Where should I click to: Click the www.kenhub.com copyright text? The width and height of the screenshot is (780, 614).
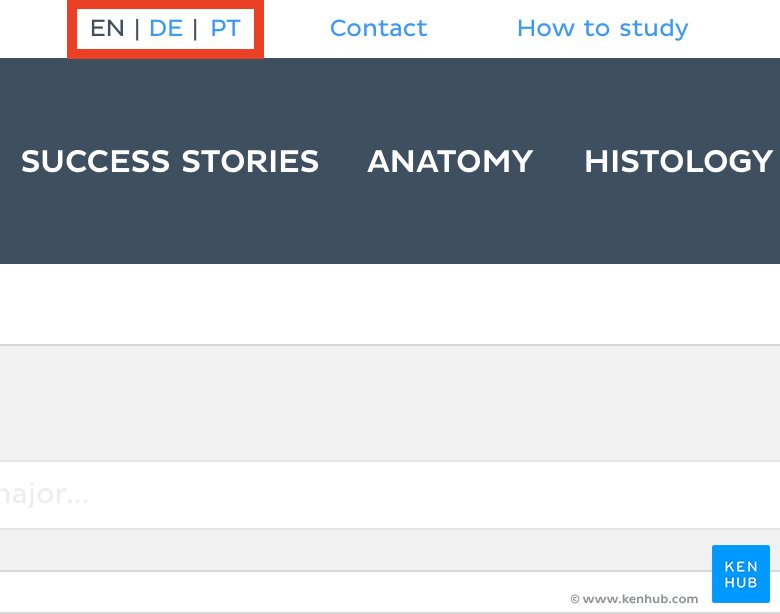click(x=640, y=599)
